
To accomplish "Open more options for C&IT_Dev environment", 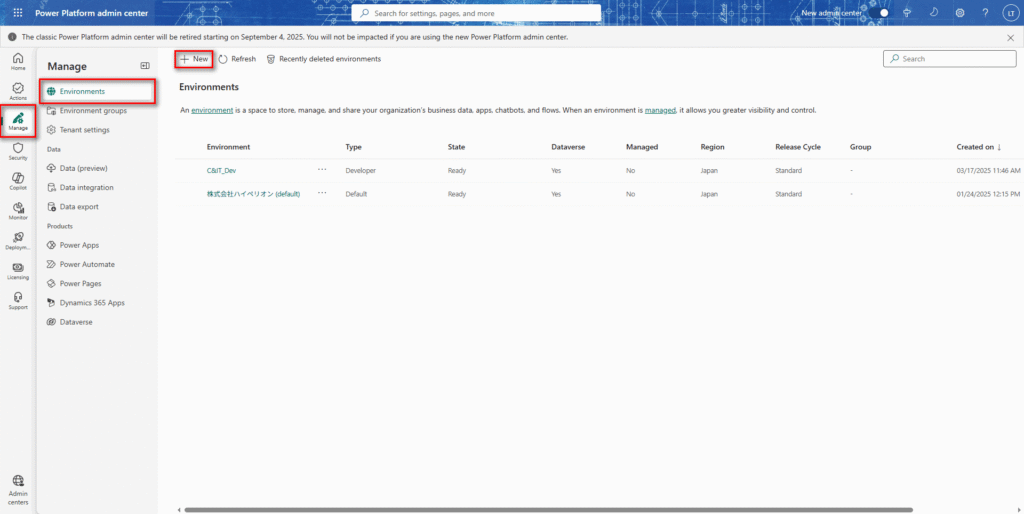I will 322,170.
